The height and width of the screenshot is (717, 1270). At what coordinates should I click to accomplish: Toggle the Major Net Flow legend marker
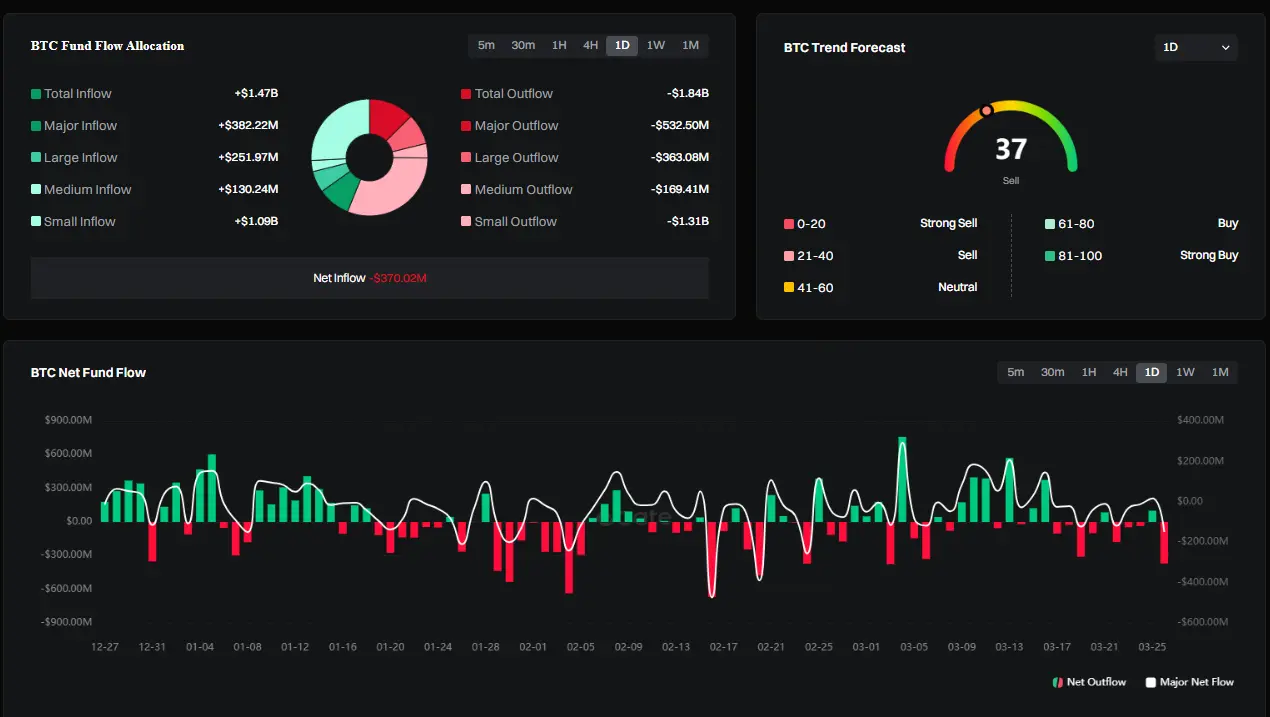[x=1150, y=682]
